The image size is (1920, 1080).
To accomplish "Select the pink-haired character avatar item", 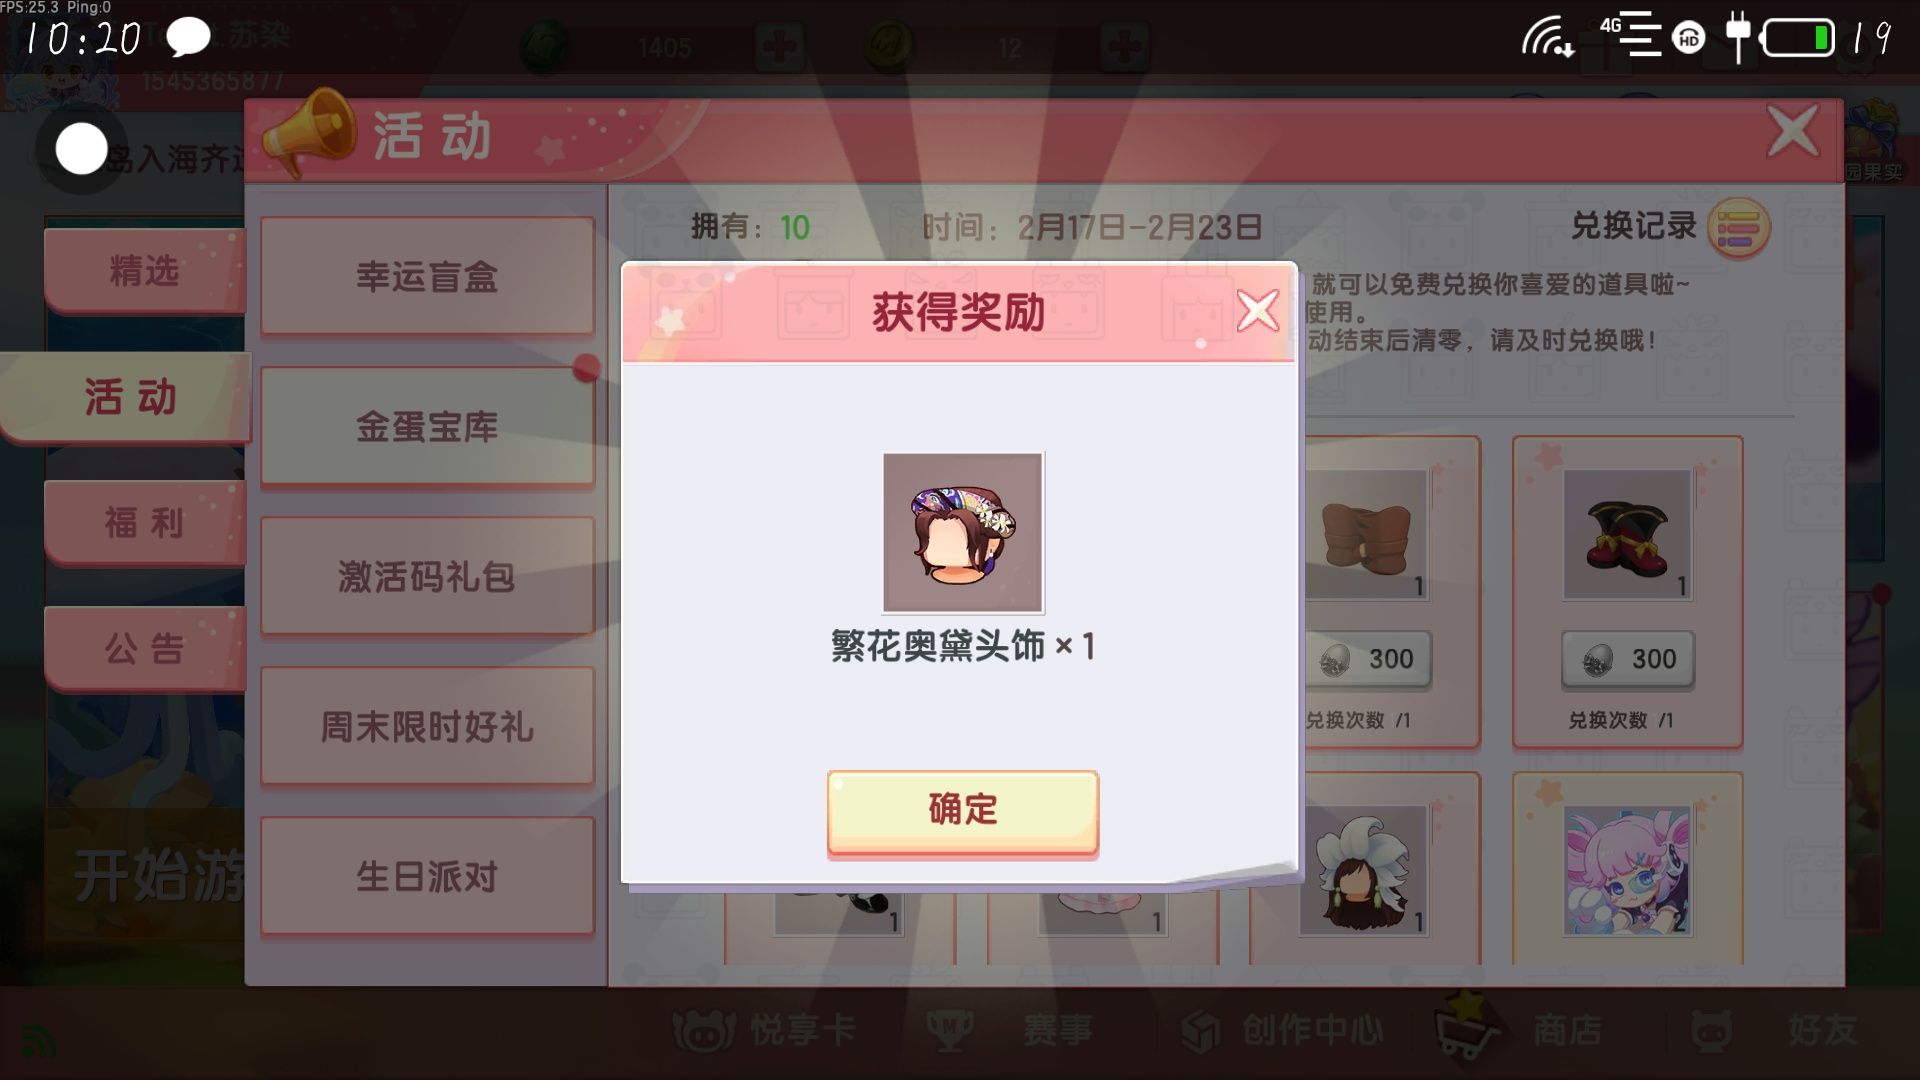I will [1627, 870].
